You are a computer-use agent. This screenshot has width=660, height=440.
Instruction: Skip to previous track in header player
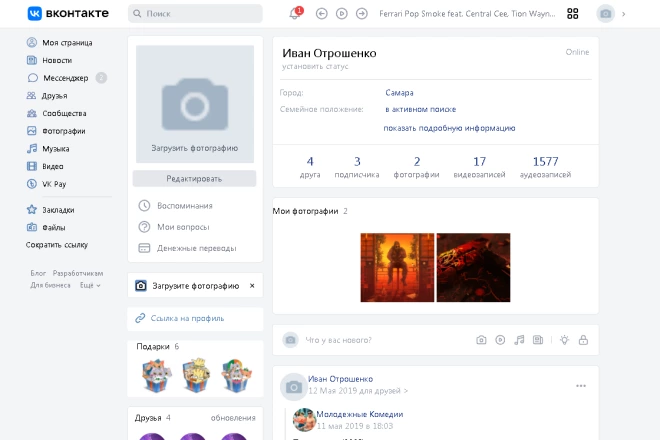click(x=322, y=14)
